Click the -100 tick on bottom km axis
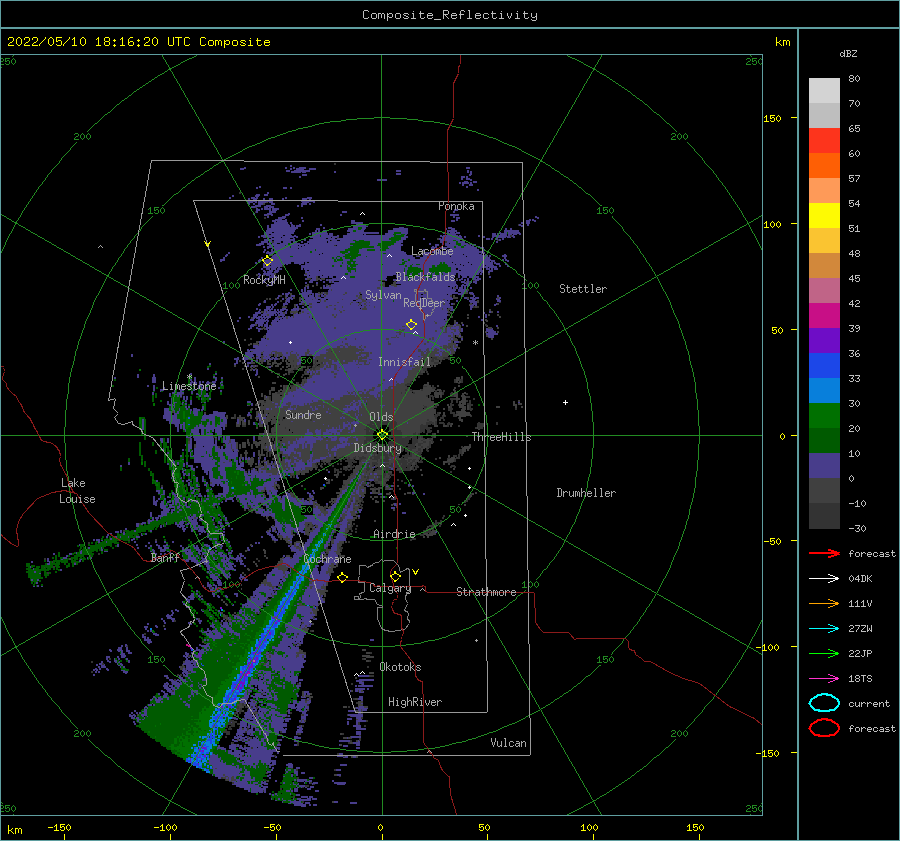900x841 pixels. click(165, 828)
